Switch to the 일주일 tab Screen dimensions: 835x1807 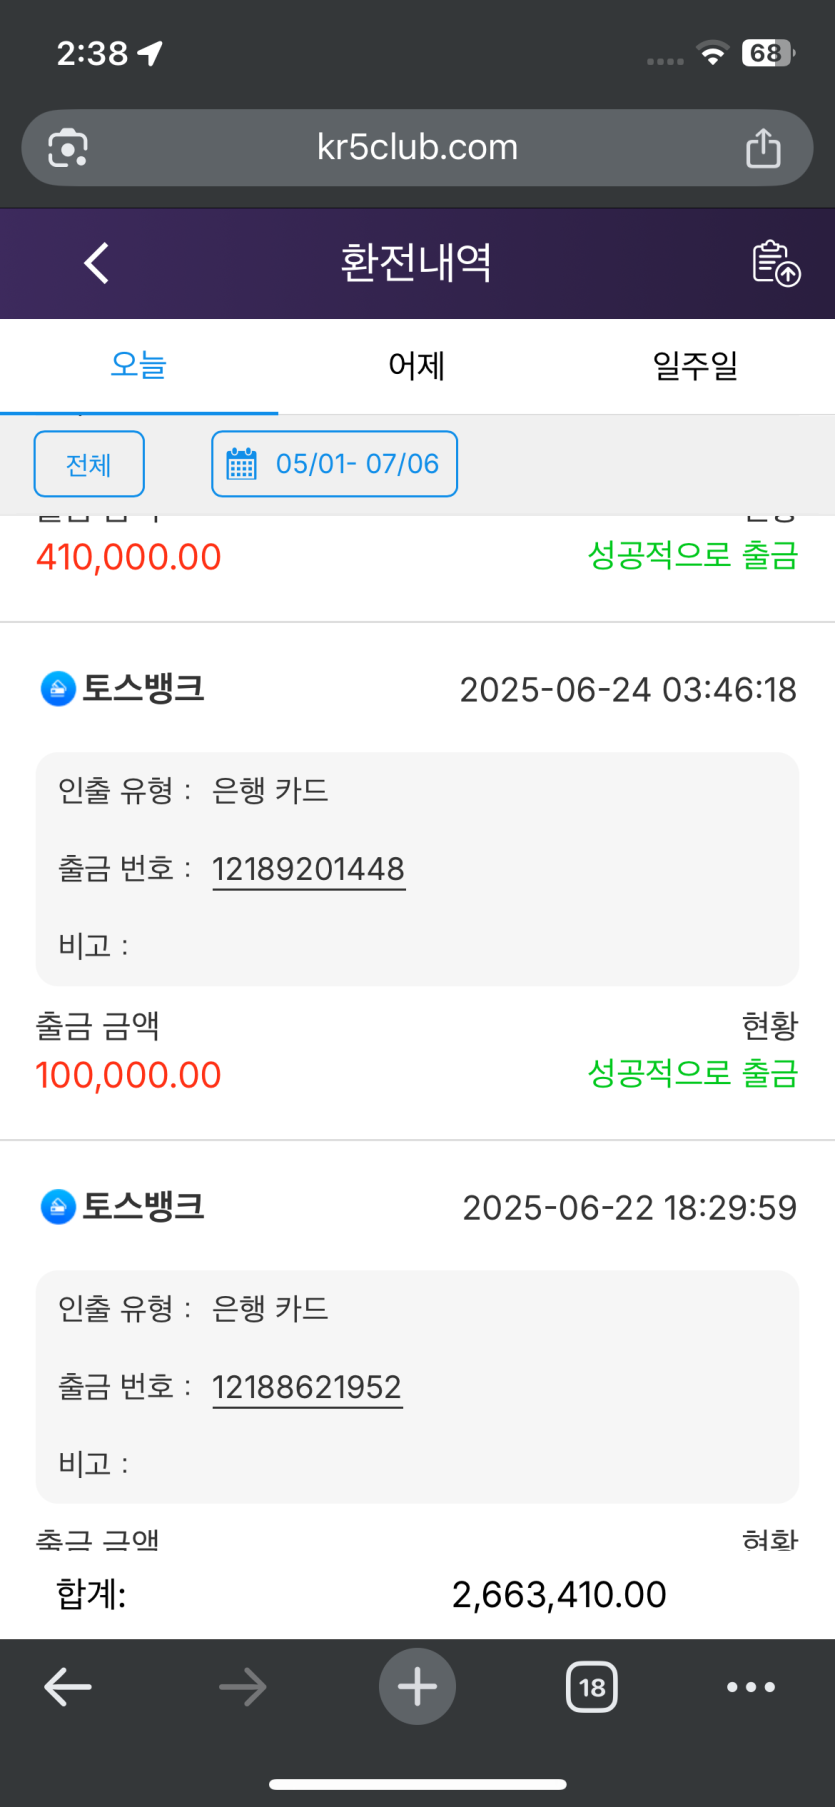point(695,365)
